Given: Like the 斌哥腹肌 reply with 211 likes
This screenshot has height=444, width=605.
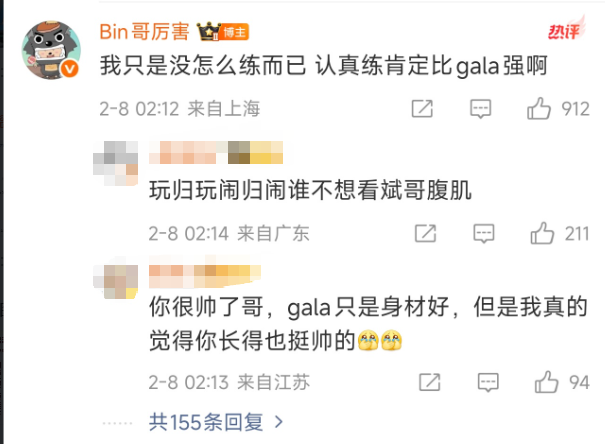Looking at the screenshot, I should click(542, 233).
